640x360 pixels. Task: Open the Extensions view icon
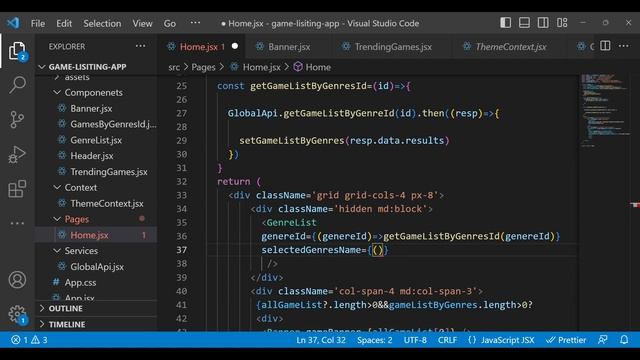pyautogui.click(x=17, y=189)
